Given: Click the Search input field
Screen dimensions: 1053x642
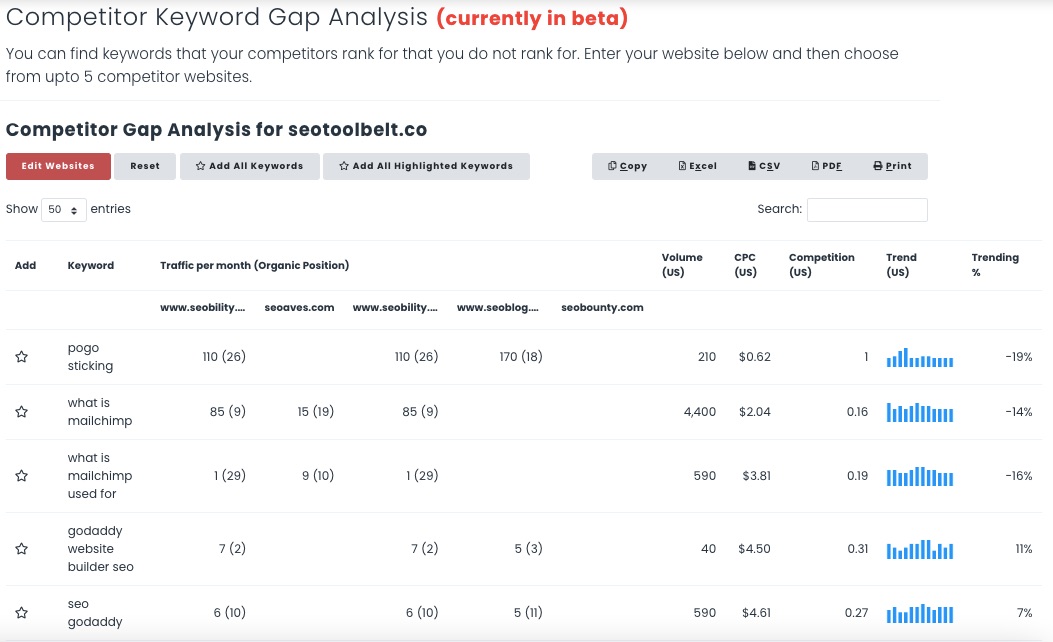Looking at the screenshot, I should pos(867,210).
